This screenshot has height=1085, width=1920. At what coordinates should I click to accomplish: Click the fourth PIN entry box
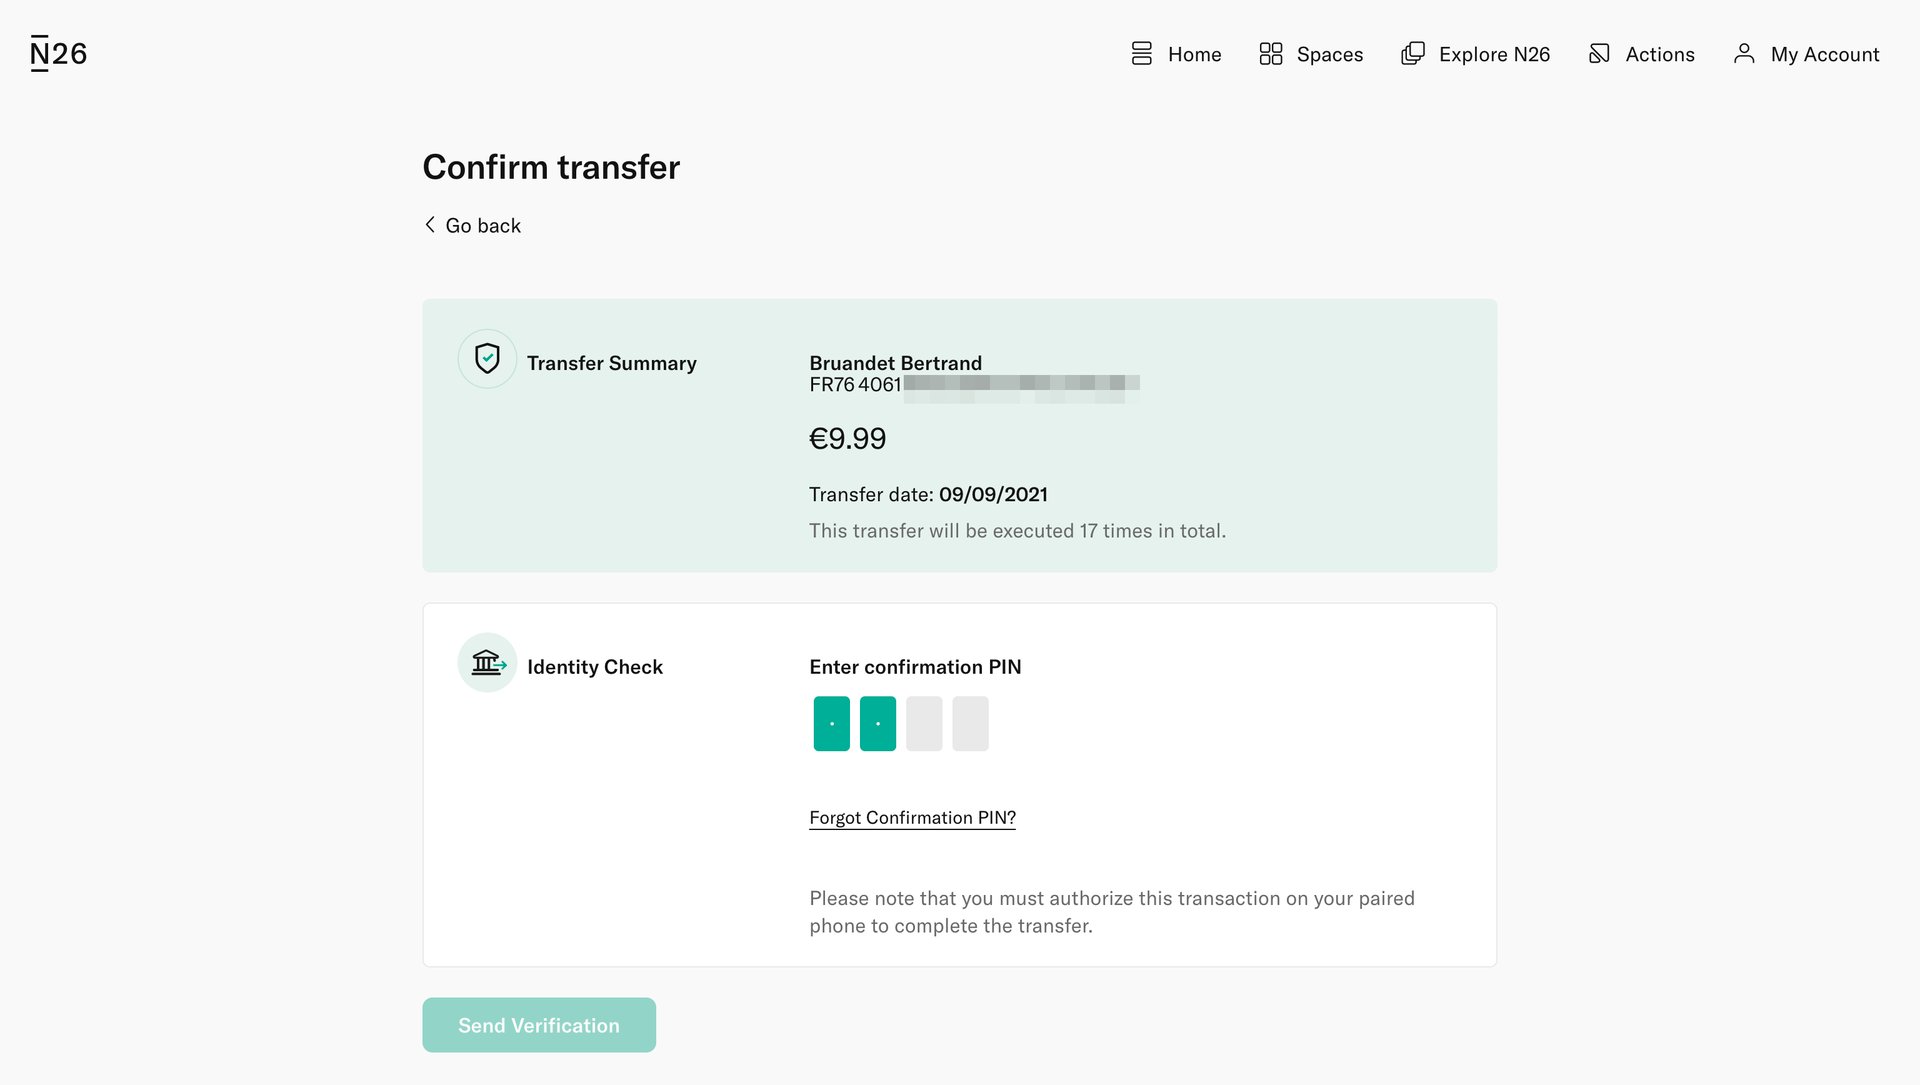pos(969,722)
